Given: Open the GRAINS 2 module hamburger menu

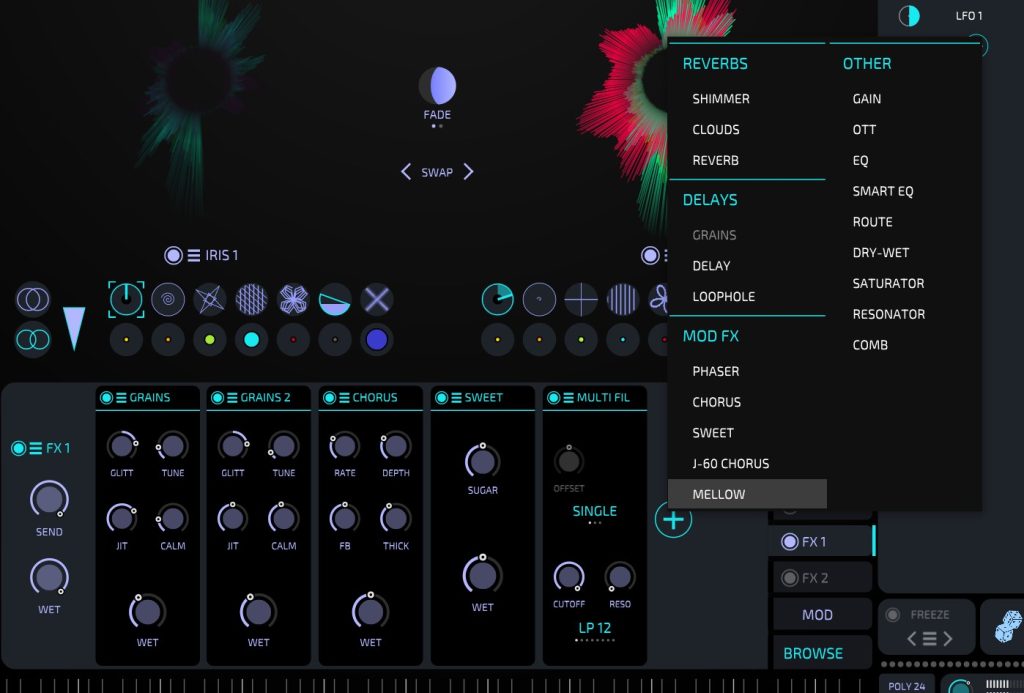Looking at the screenshot, I should (x=232, y=398).
